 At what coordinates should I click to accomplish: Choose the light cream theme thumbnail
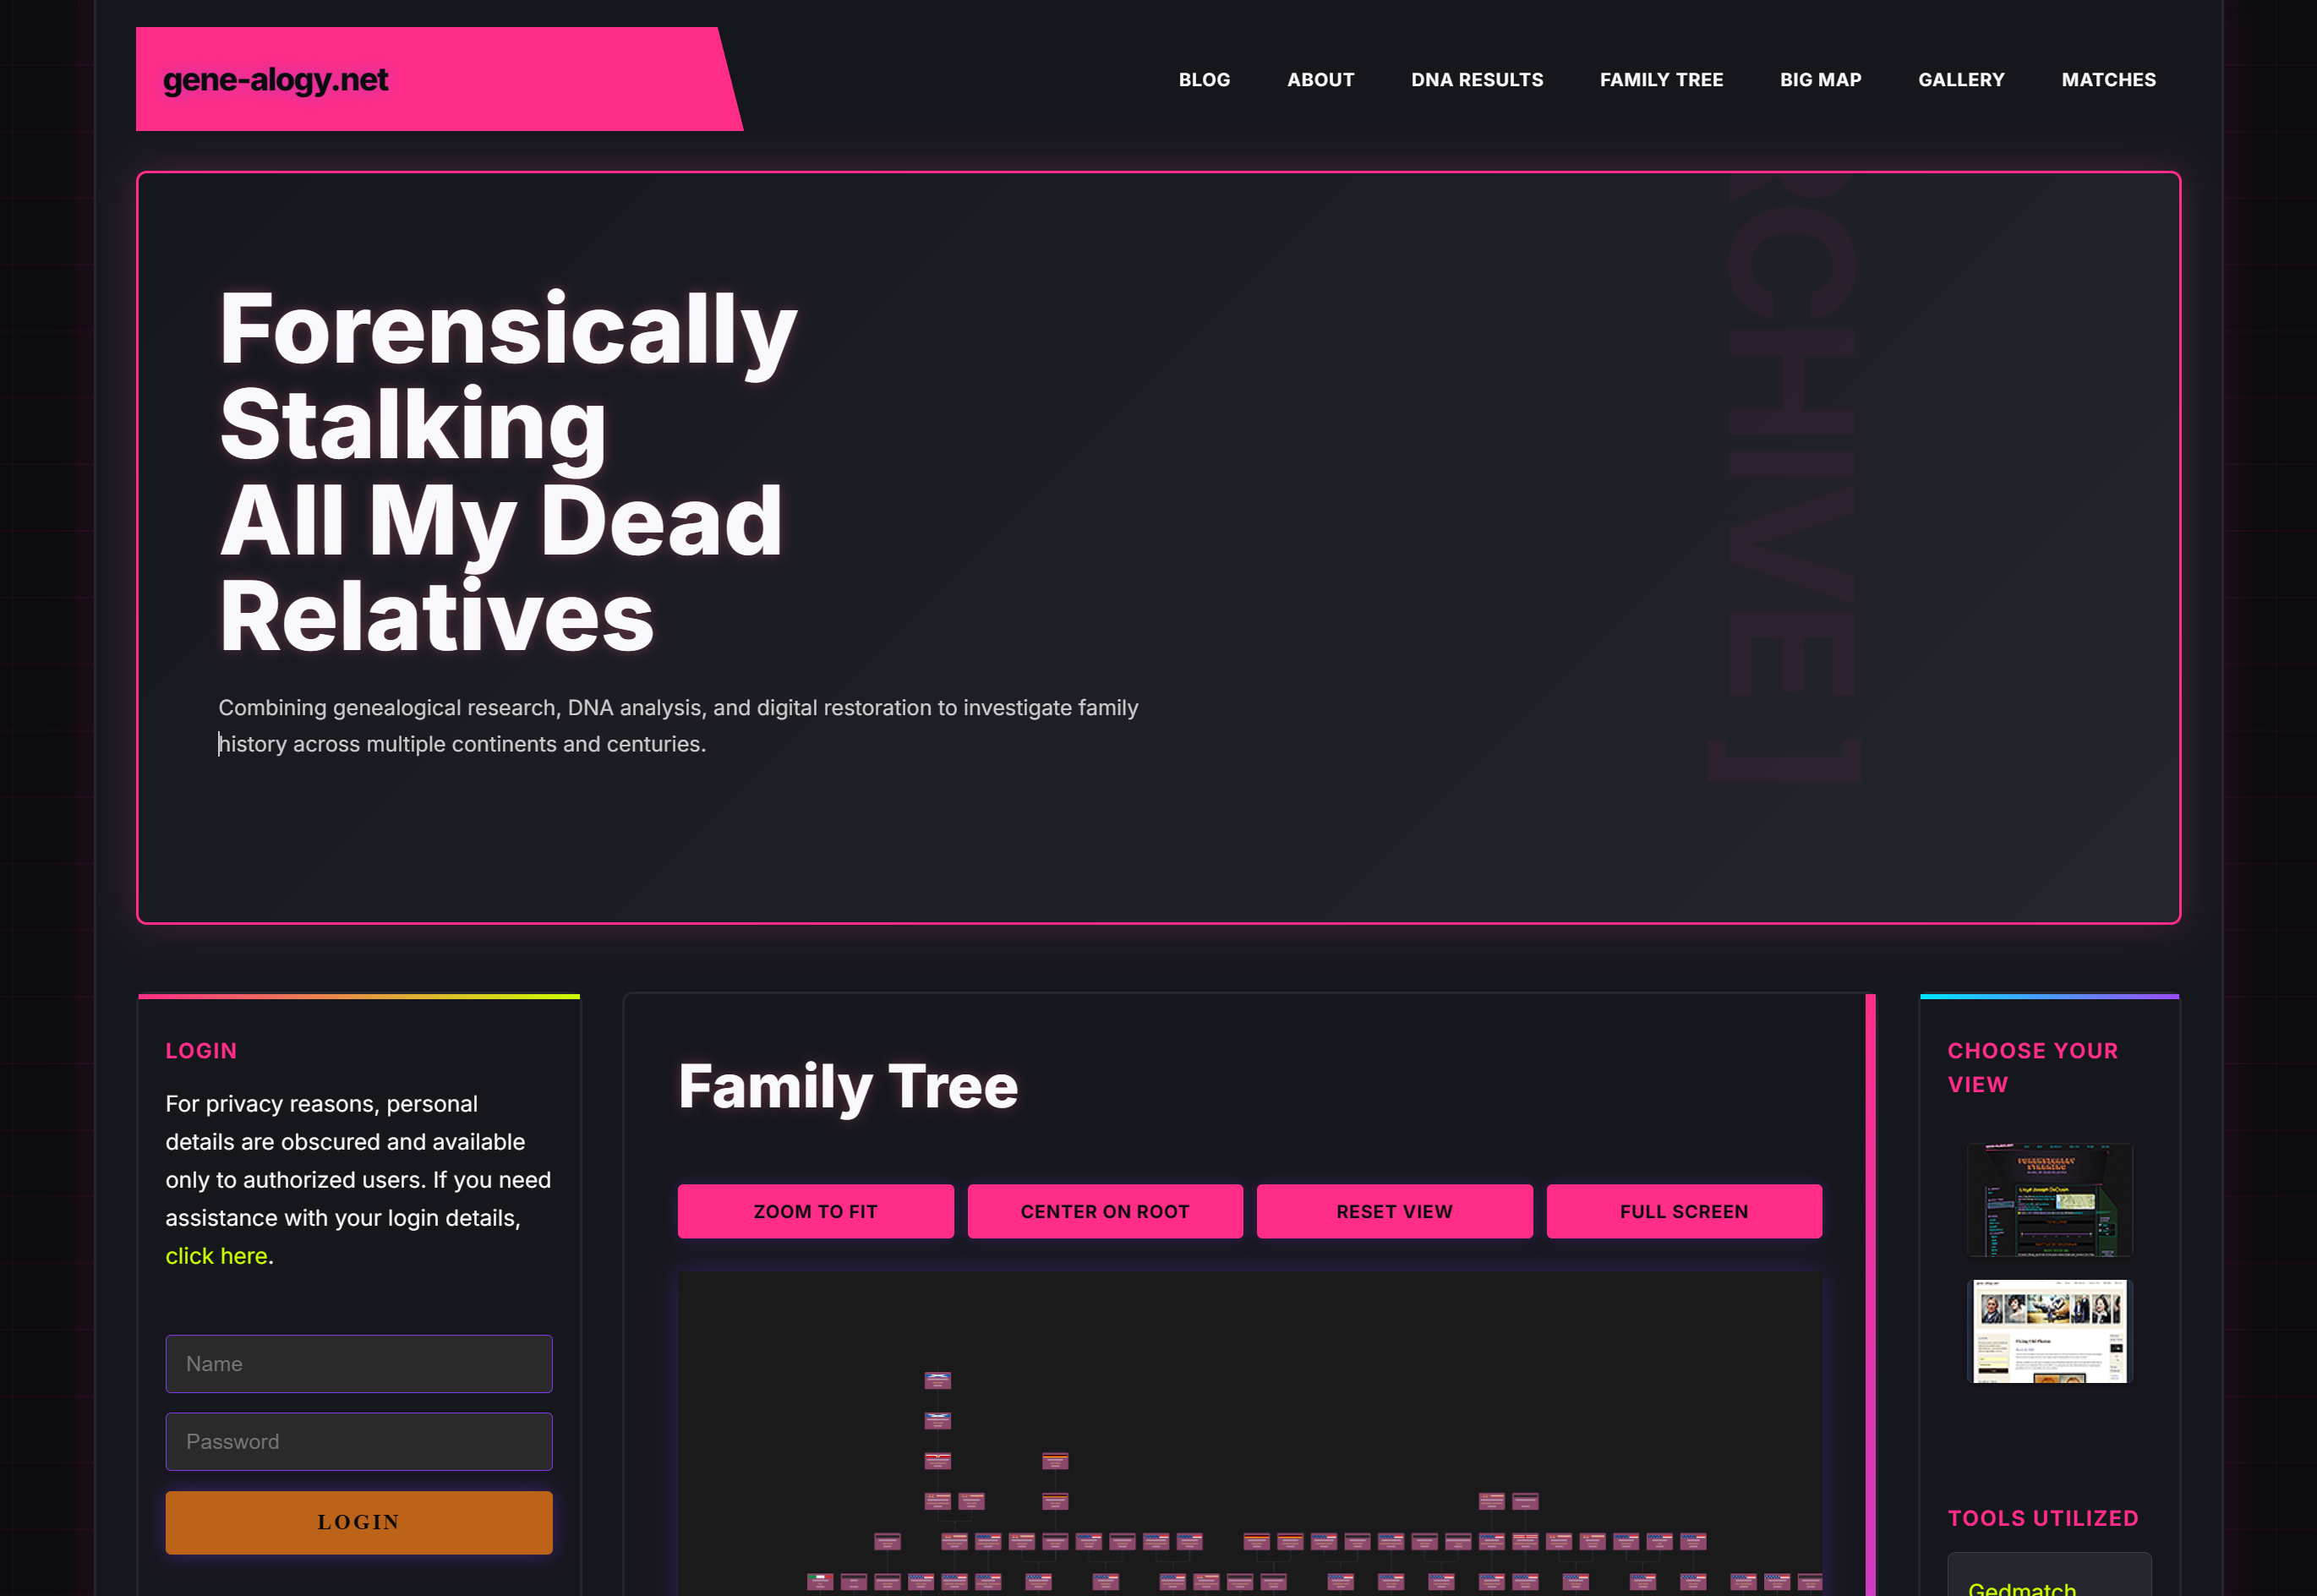[2048, 1331]
